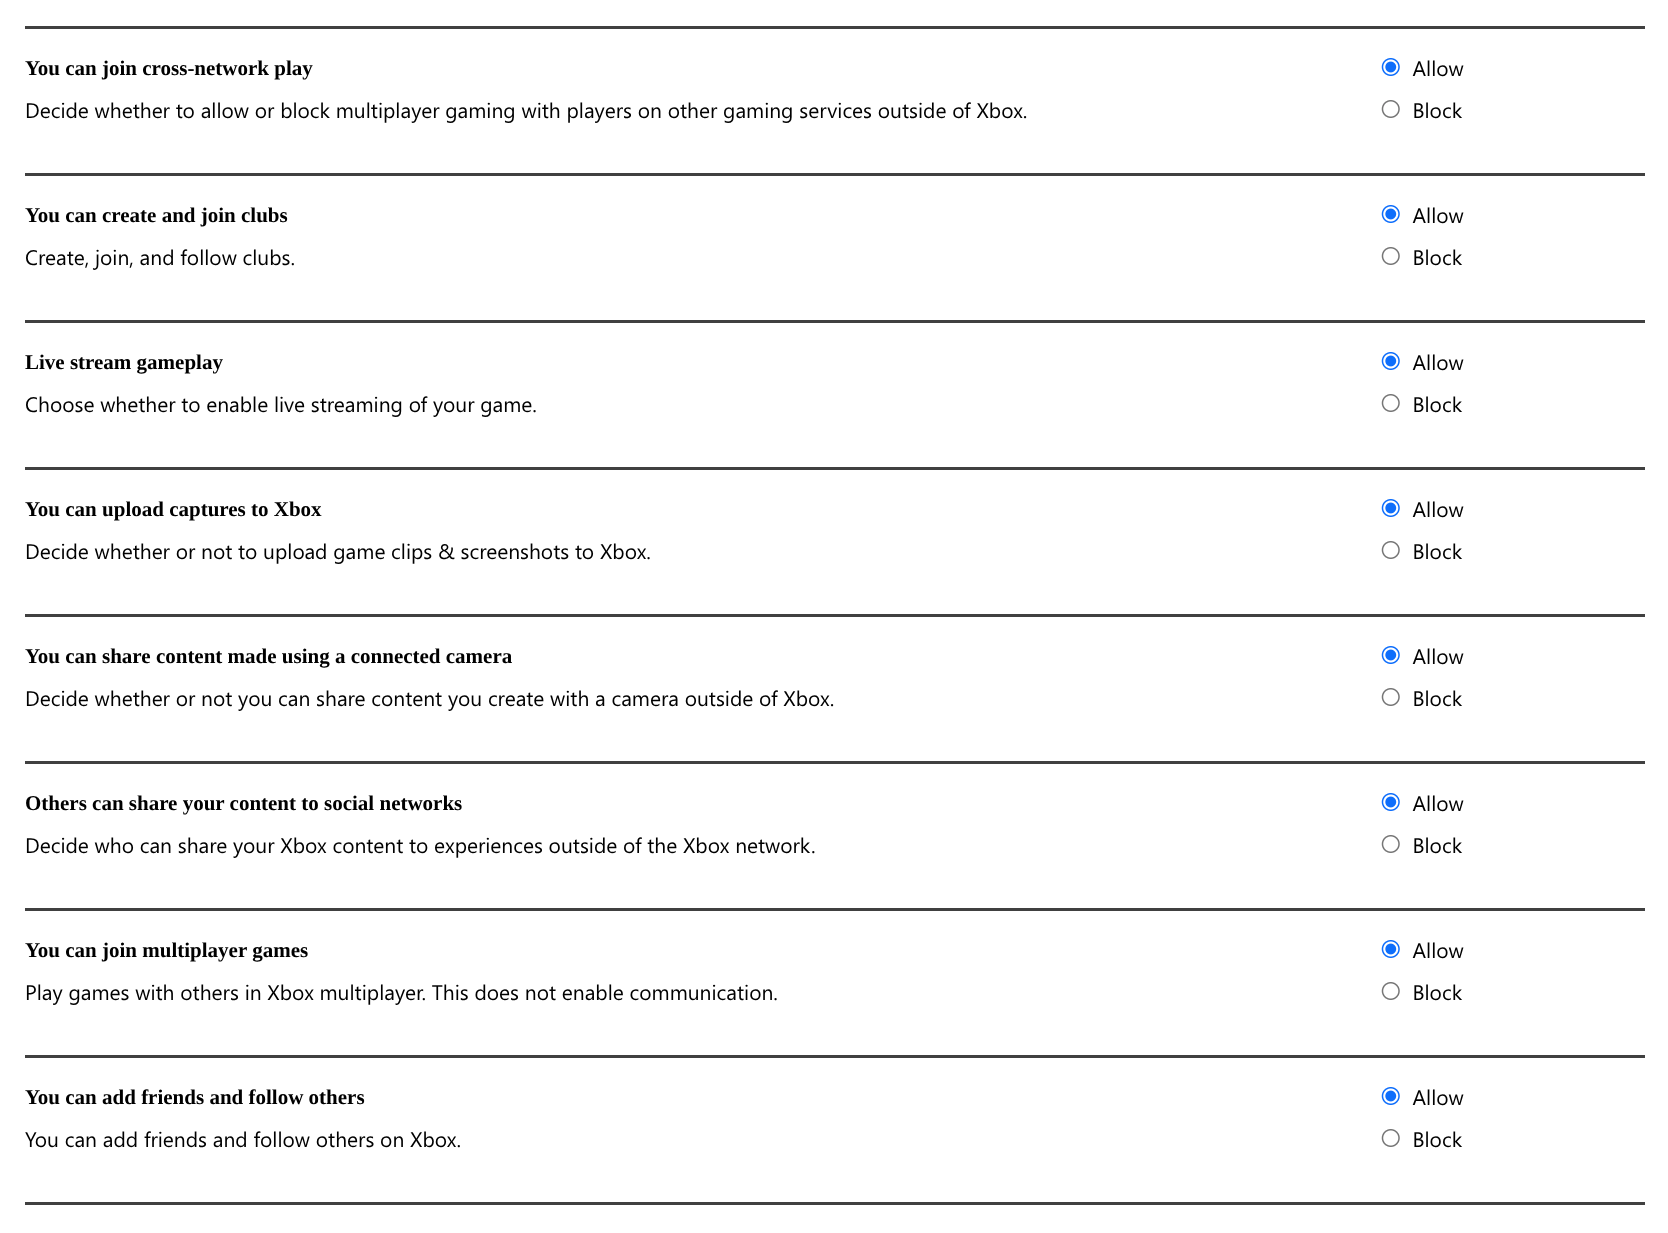Screen dimensions: 1668x1233
Task: Allow sharing connected camera content
Action: (1390, 656)
